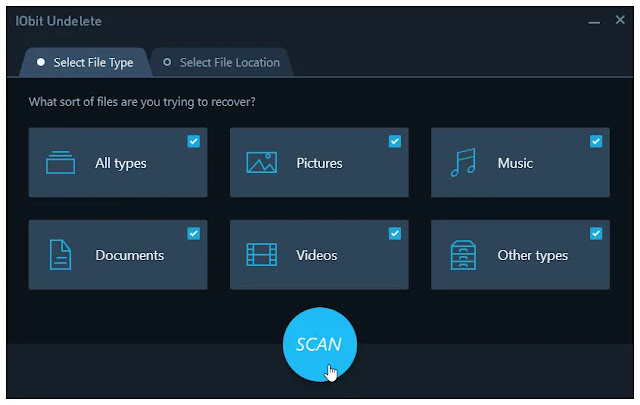Uncheck the Music checkbox
This screenshot has width=640, height=405.
tap(596, 141)
